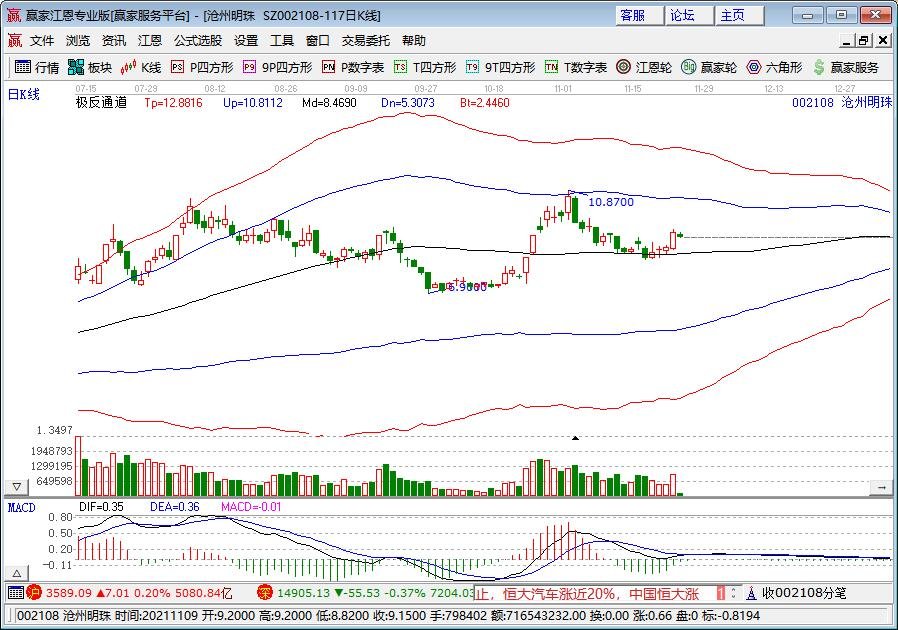Click the Shanghai index value 3589.09
Screen dimensions: 898x630
pyautogui.click(x=68, y=593)
